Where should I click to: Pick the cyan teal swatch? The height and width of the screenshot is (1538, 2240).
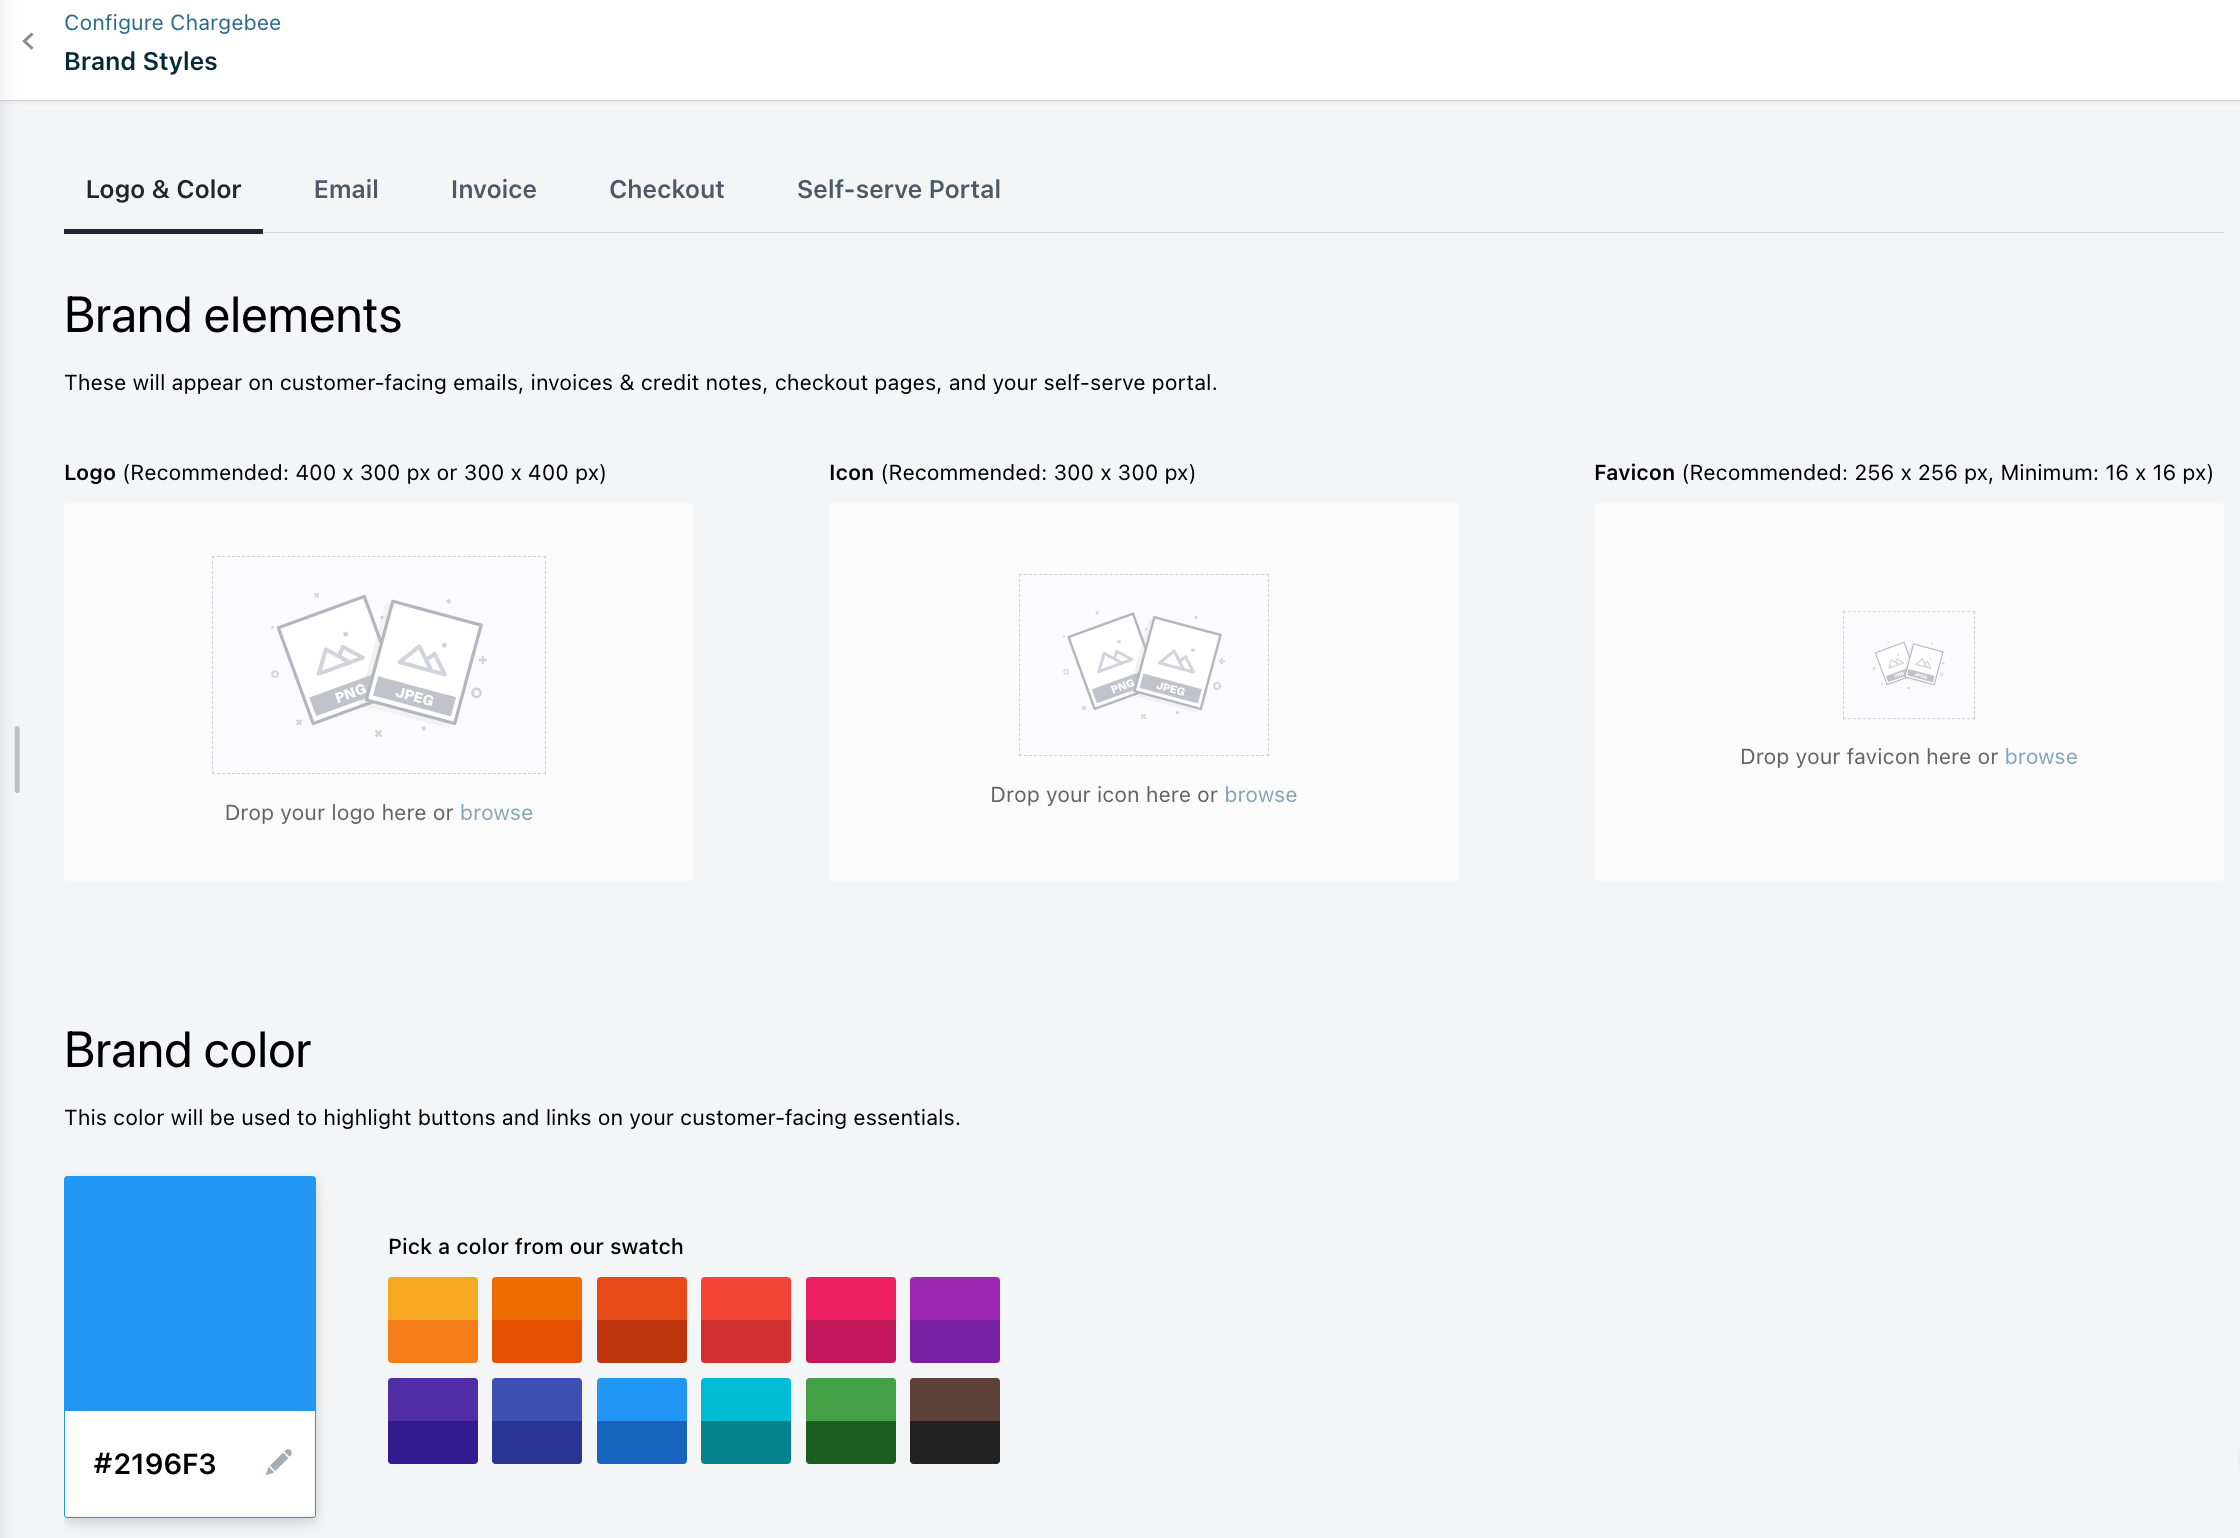[x=746, y=1421]
